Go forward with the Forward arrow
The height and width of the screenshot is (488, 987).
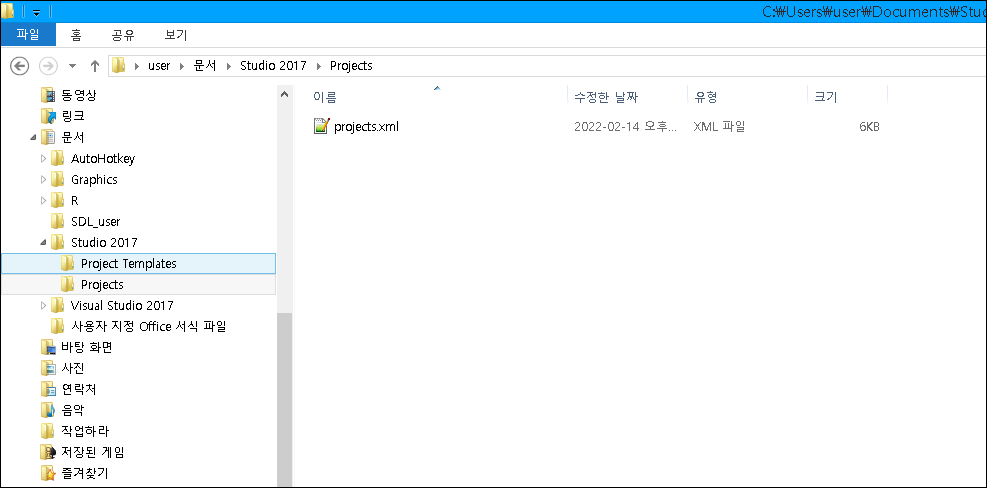49,65
